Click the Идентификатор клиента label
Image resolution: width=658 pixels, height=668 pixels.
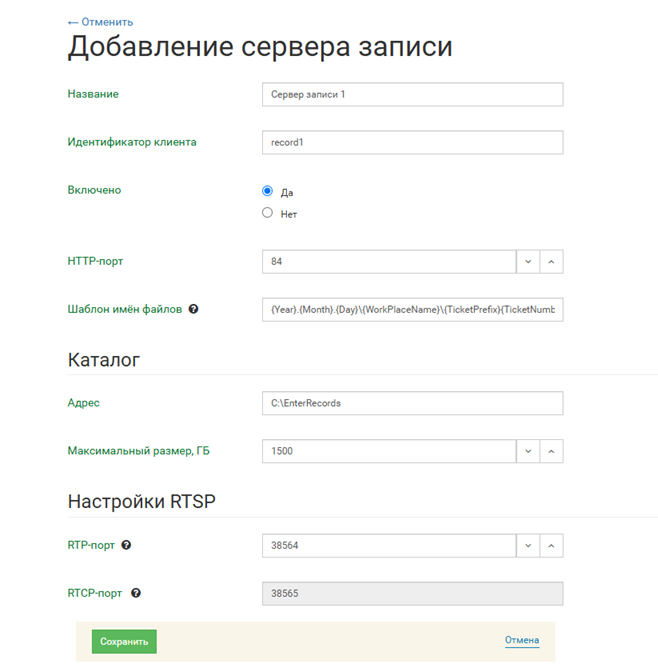(x=132, y=142)
